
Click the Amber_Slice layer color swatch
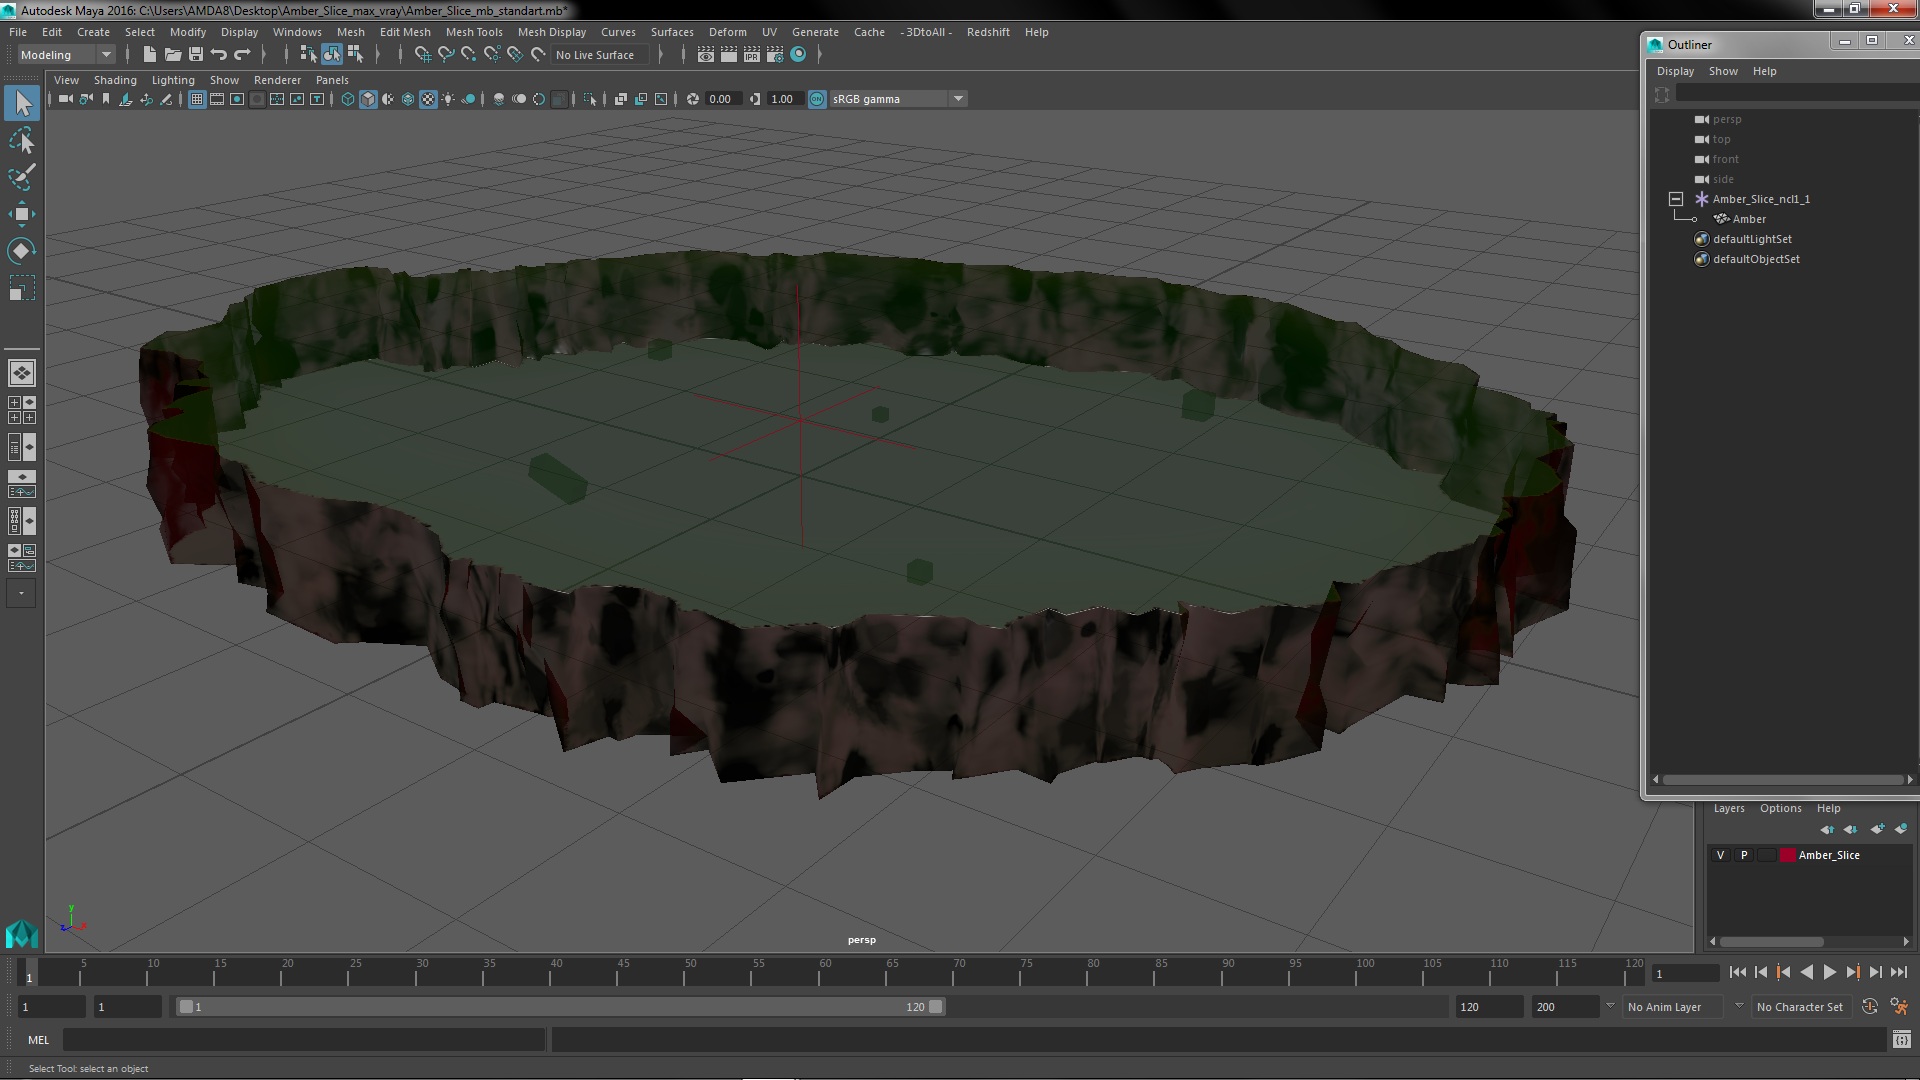(1787, 855)
